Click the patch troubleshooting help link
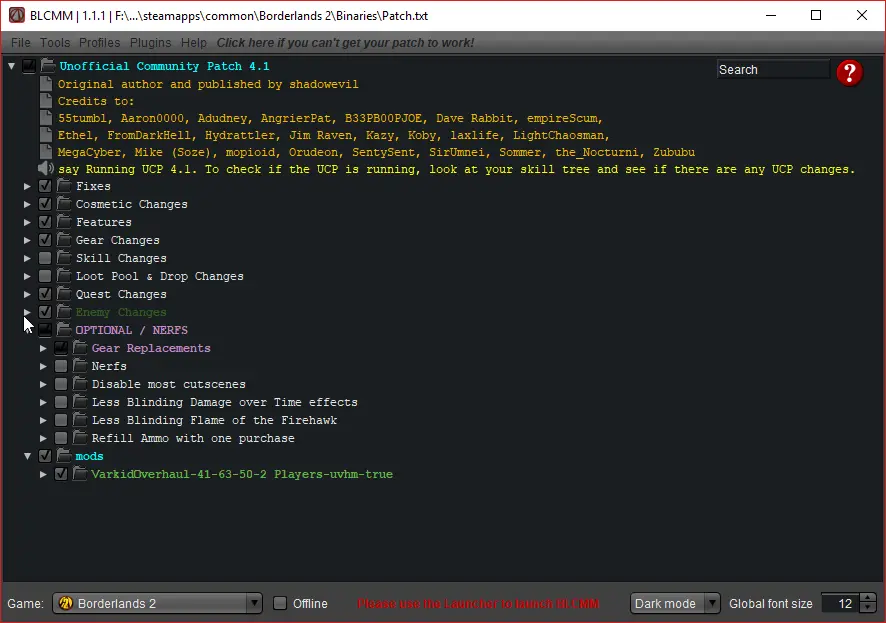Image resolution: width=886 pixels, height=623 pixels. point(345,43)
